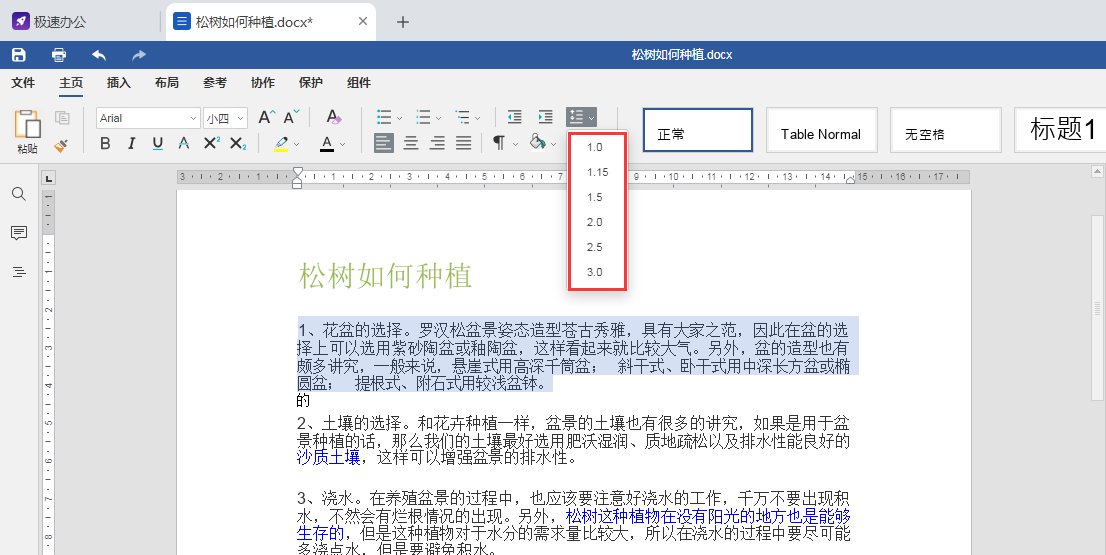Click the format painter brush icon
The width and height of the screenshot is (1106, 555).
(x=61, y=145)
